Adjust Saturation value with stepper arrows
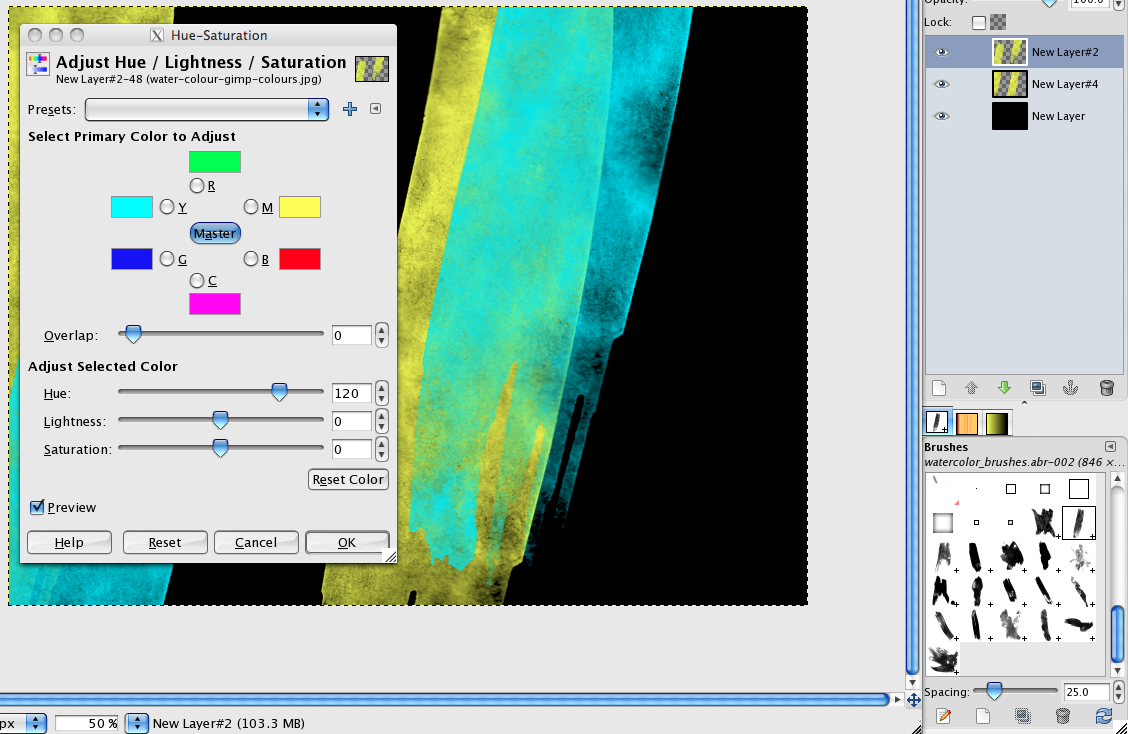 click(x=381, y=450)
